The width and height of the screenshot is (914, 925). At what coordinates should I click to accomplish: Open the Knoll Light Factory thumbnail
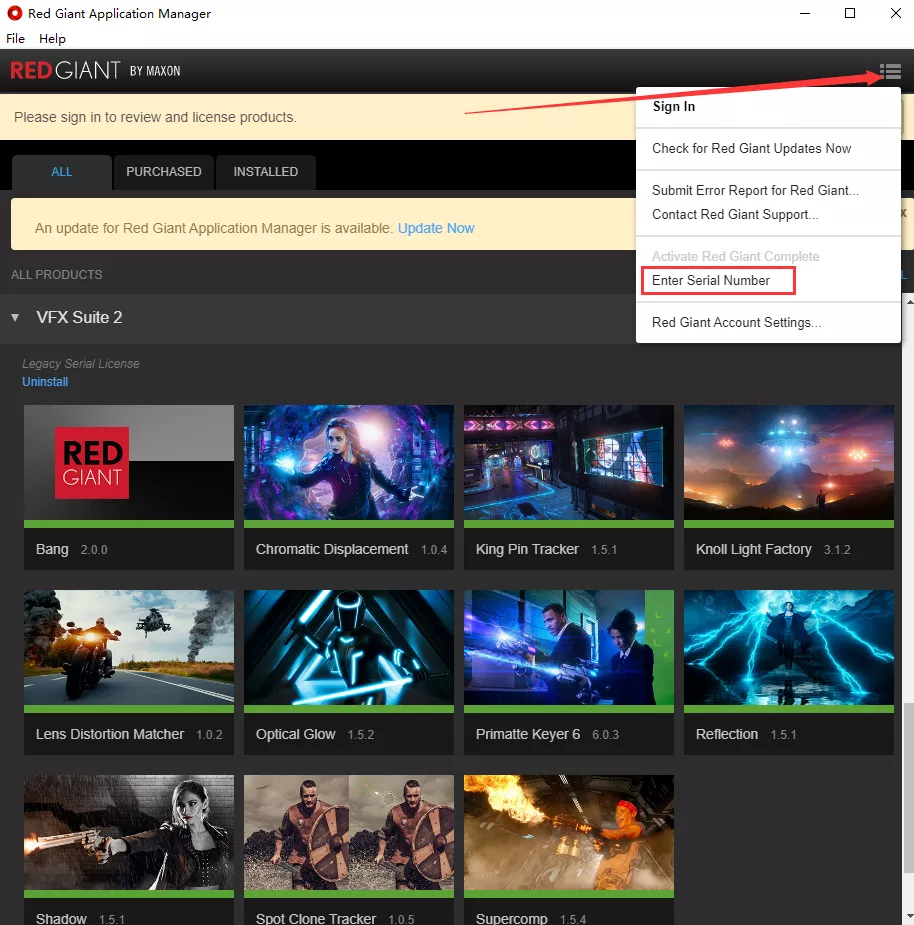[789, 462]
